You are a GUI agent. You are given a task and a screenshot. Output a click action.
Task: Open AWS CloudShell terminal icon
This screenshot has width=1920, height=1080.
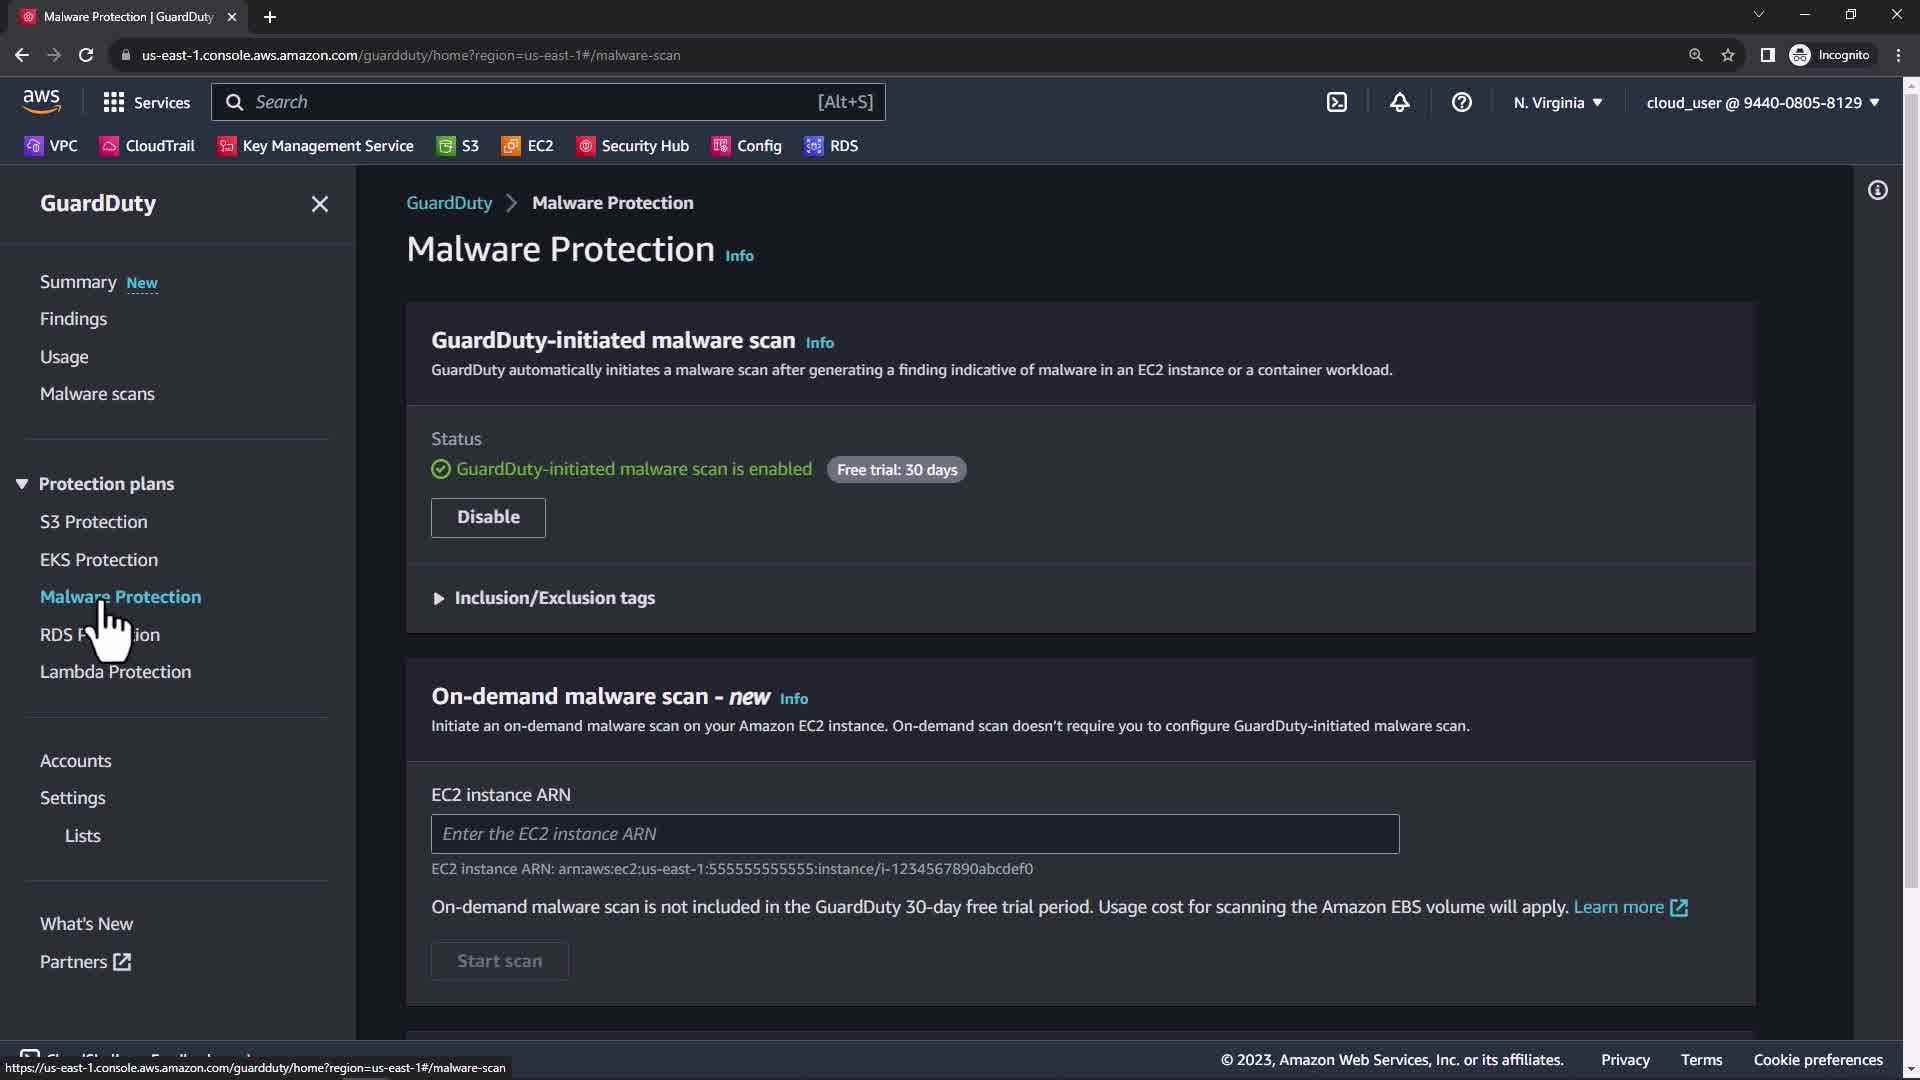[x=1336, y=102]
